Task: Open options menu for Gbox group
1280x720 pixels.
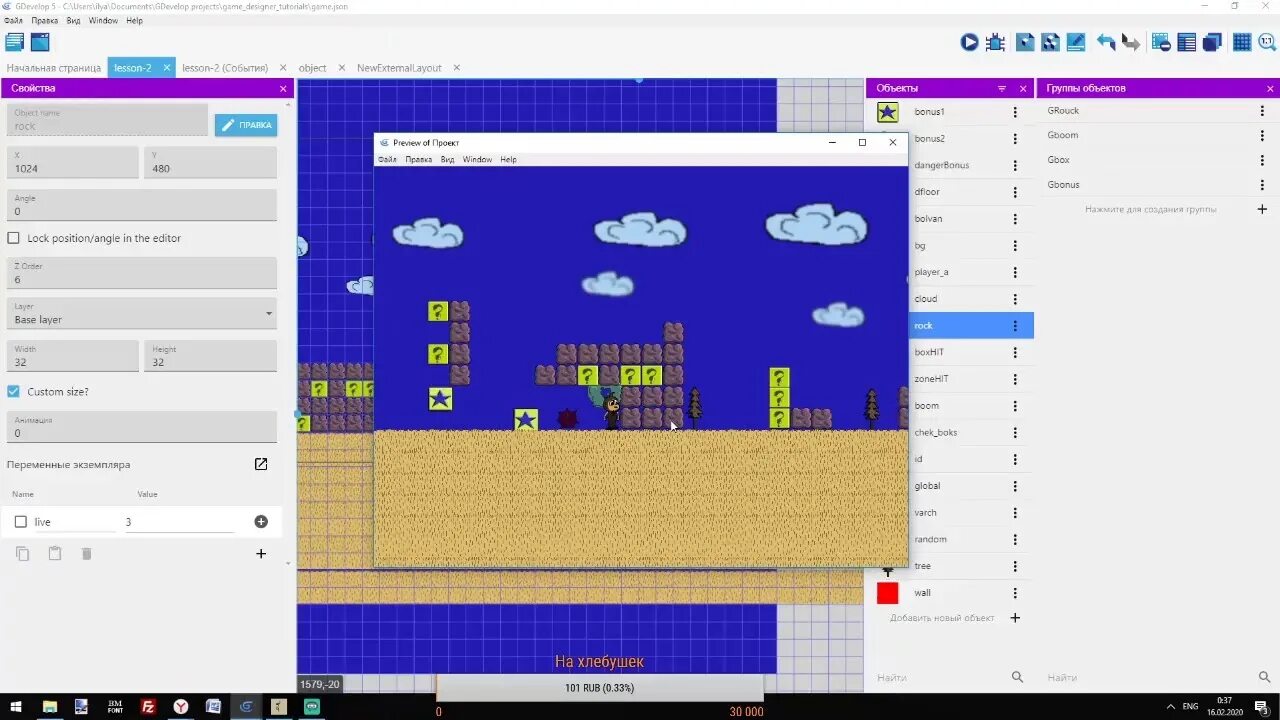Action: tap(1262, 160)
